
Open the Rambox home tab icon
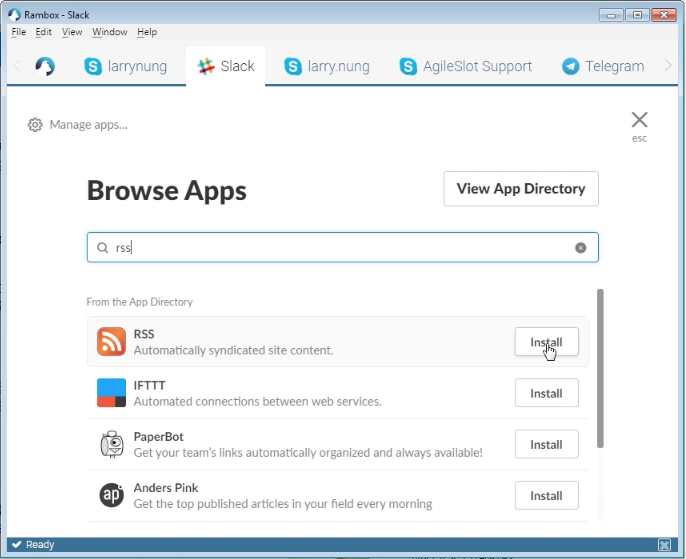pos(45,66)
